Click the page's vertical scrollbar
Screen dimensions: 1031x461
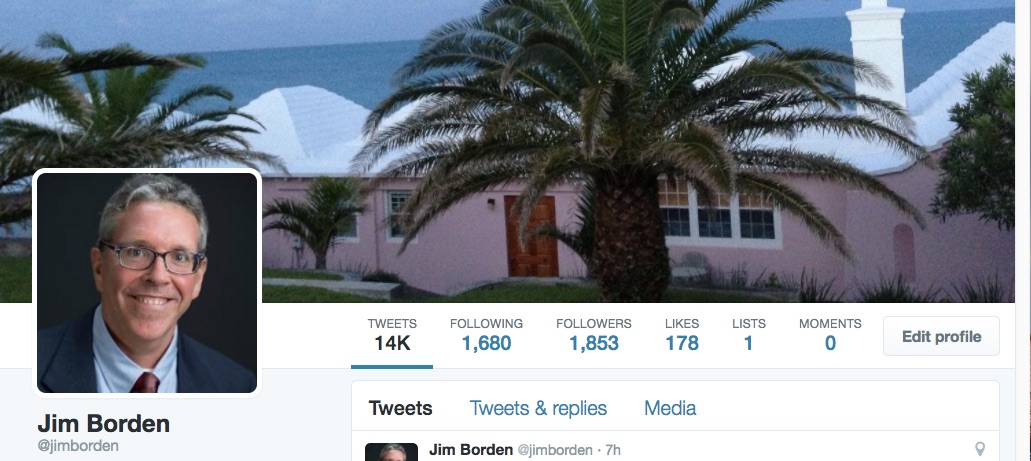pos(1023,230)
